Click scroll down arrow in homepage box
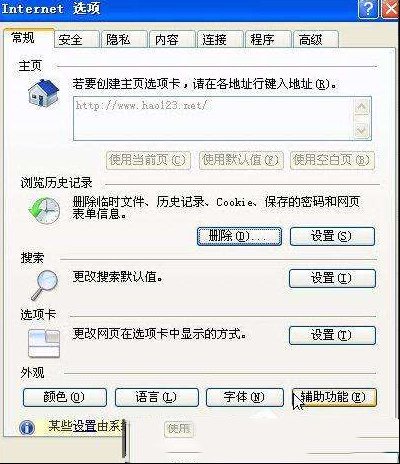The width and height of the screenshot is (400, 464). pos(362,130)
